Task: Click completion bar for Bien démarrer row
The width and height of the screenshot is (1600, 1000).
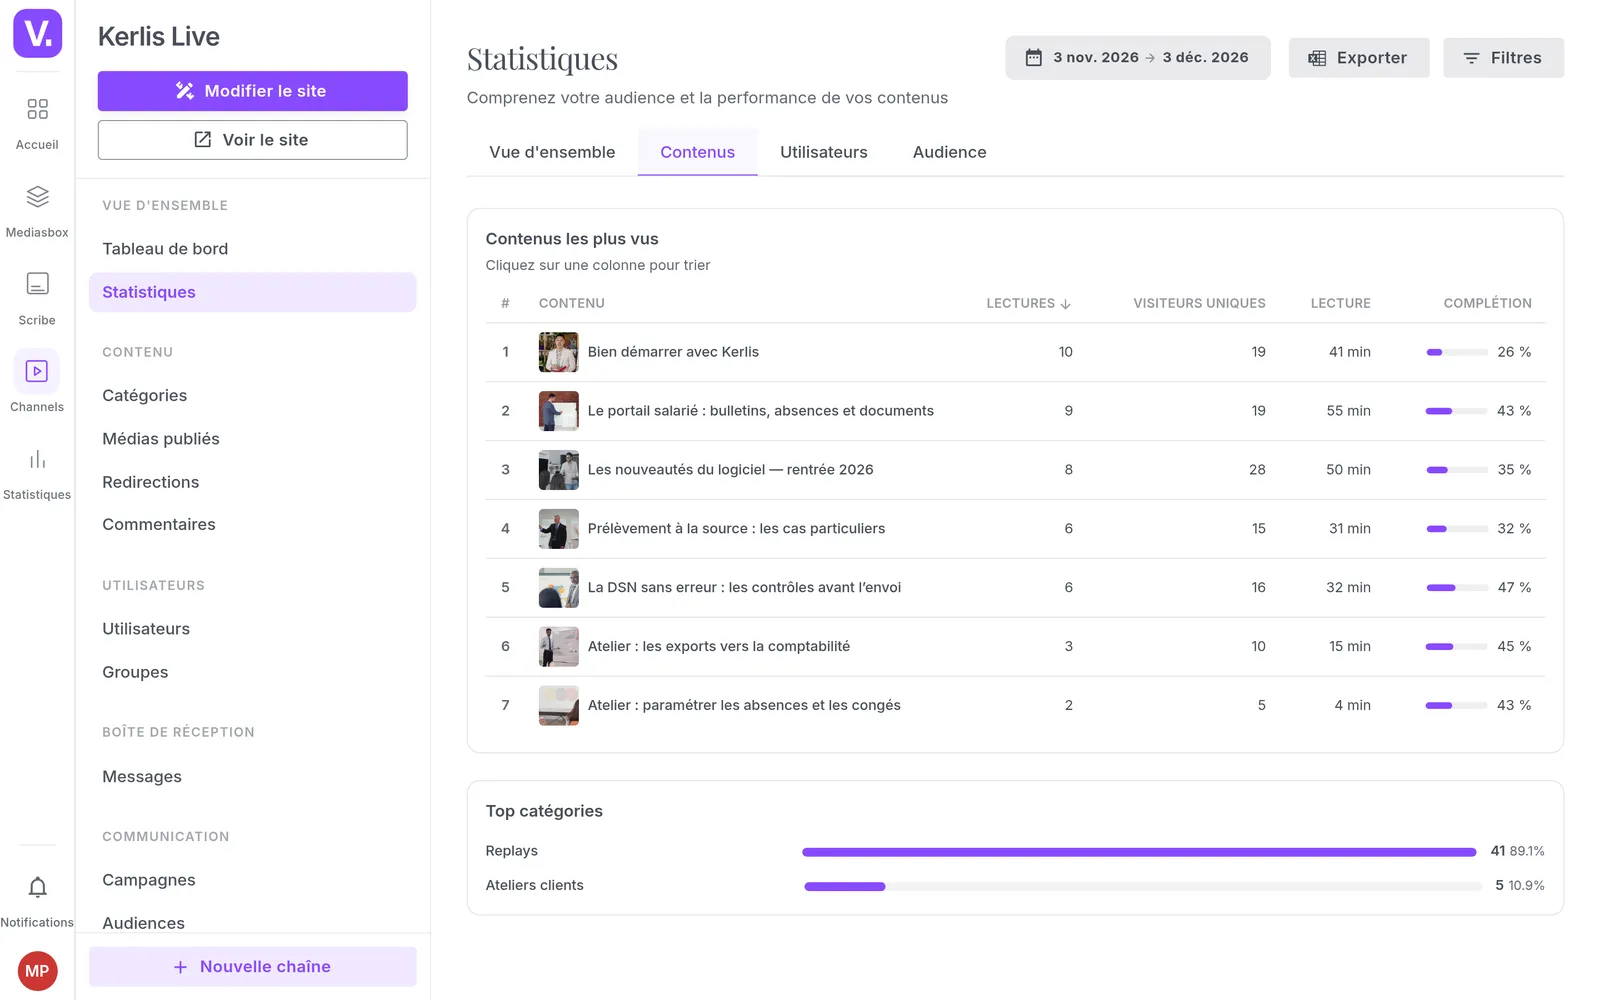Action: (1456, 352)
